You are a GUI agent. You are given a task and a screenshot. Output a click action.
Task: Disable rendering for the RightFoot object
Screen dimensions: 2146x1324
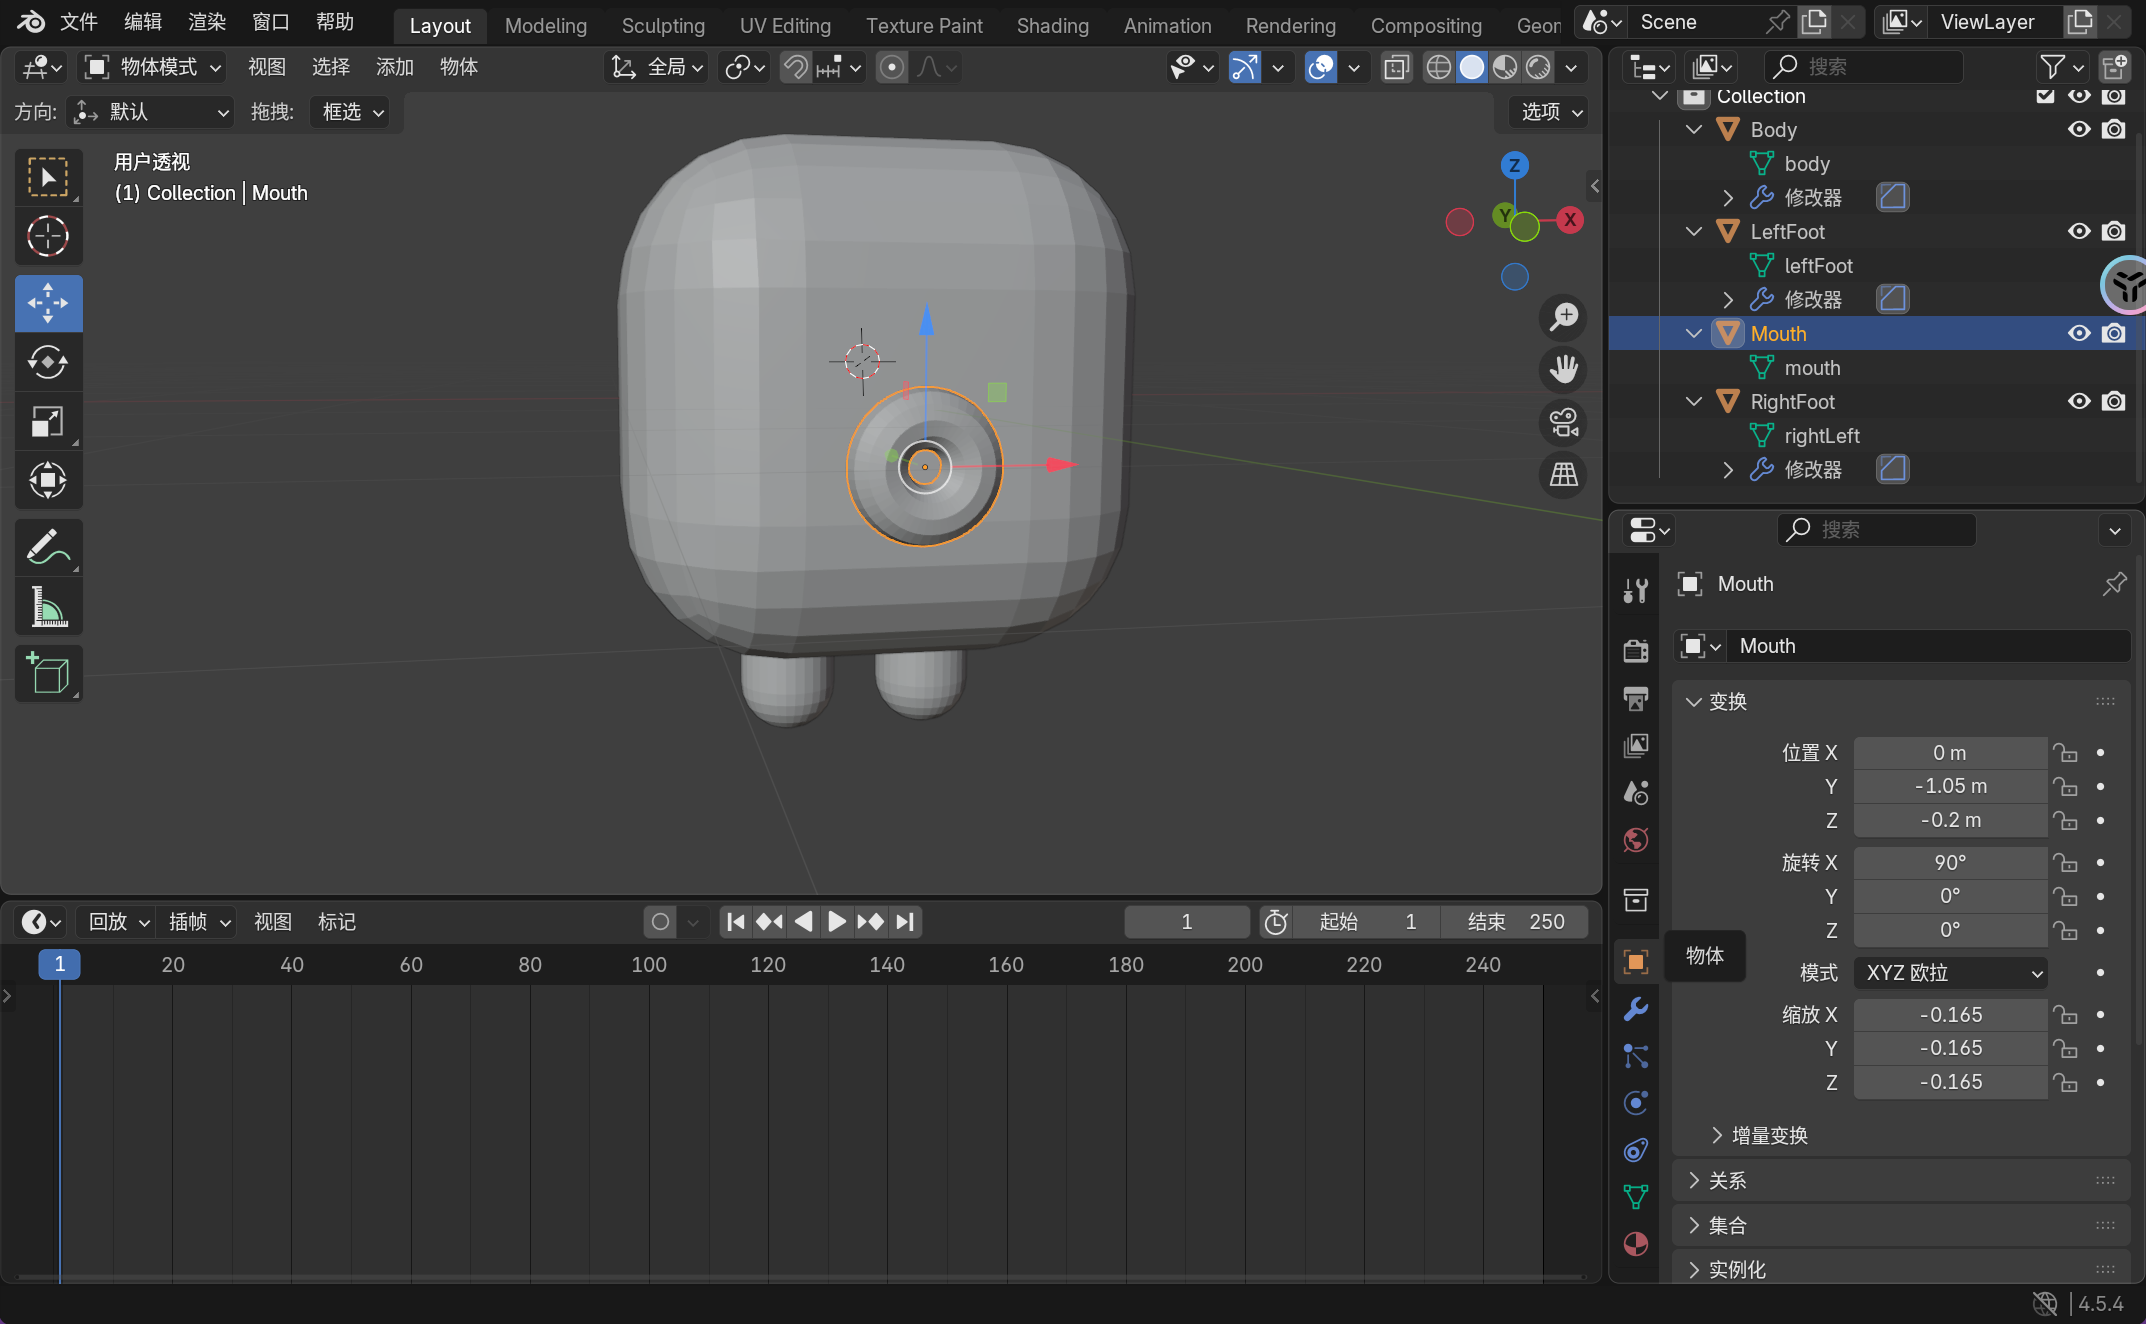pos(2113,402)
